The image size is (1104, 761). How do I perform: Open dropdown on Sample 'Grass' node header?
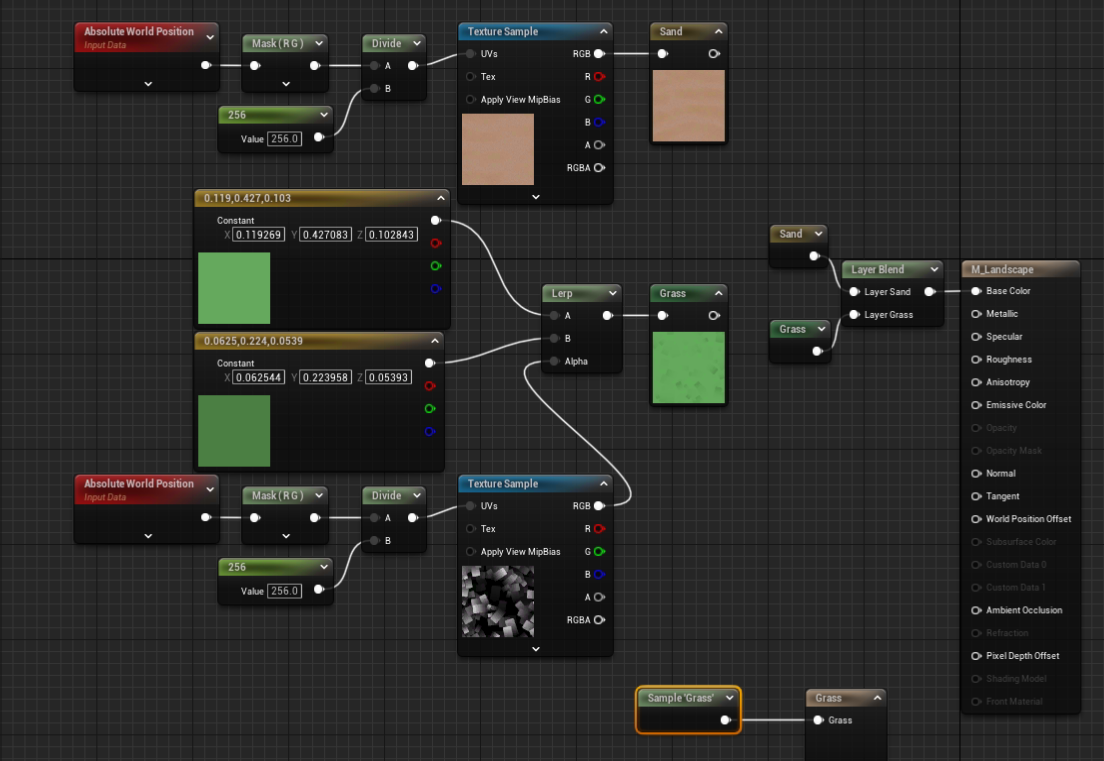tap(729, 698)
